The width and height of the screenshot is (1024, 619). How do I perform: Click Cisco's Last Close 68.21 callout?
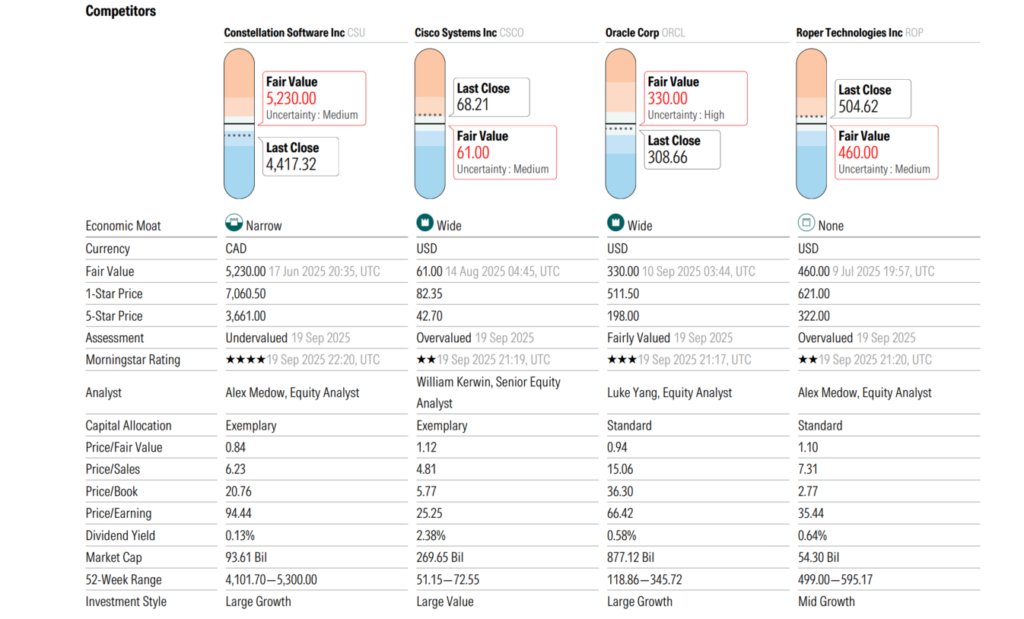click(493, 96)
